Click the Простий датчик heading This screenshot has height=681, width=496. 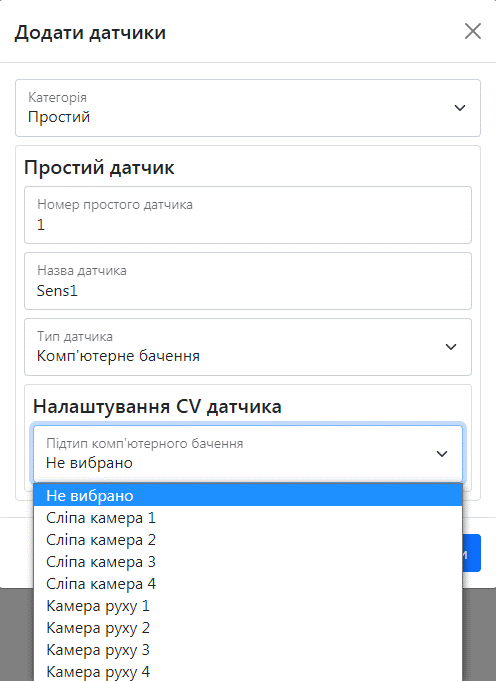pyautogui.click(x=99, y=168)
